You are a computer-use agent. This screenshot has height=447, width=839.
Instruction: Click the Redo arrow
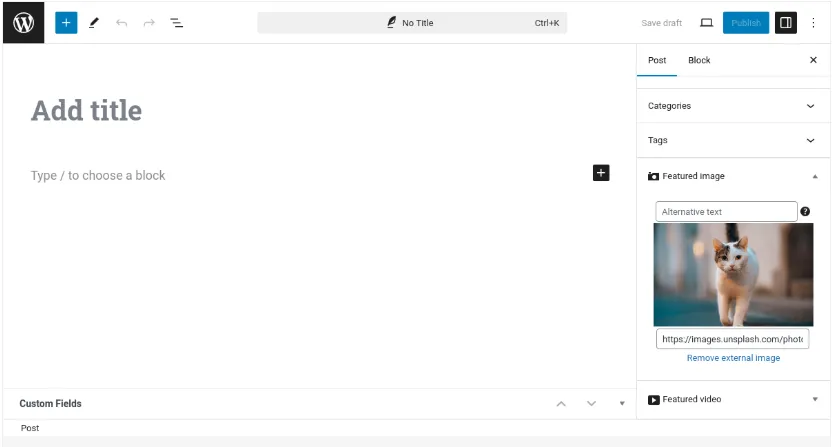tap(149, 22)
